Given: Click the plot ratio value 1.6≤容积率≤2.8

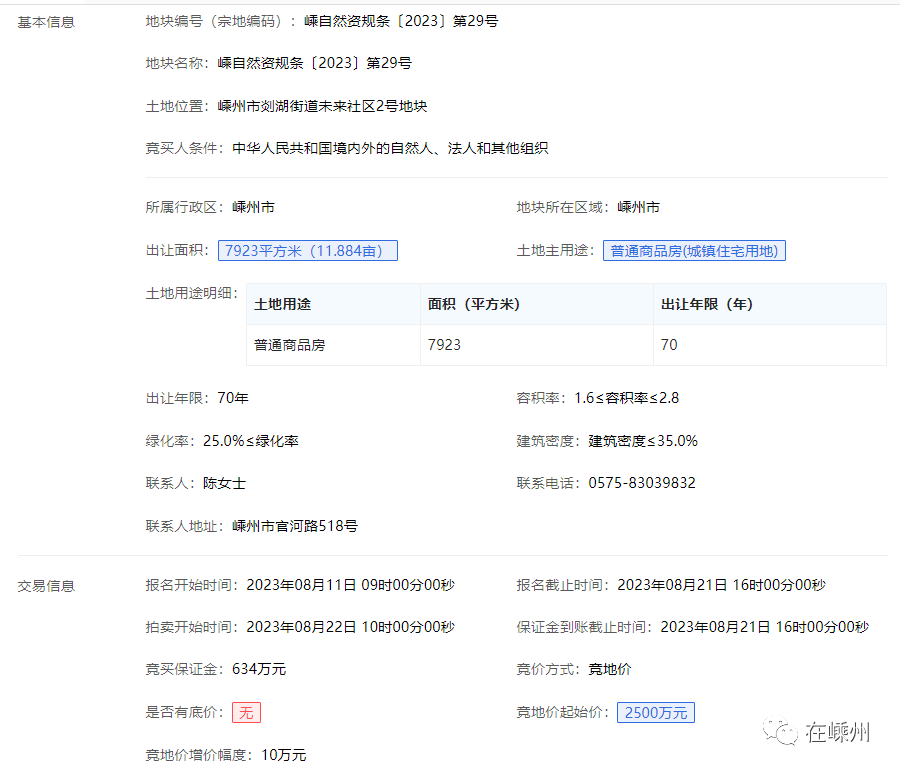Looking at the screenshot, I should pos(626,398).
